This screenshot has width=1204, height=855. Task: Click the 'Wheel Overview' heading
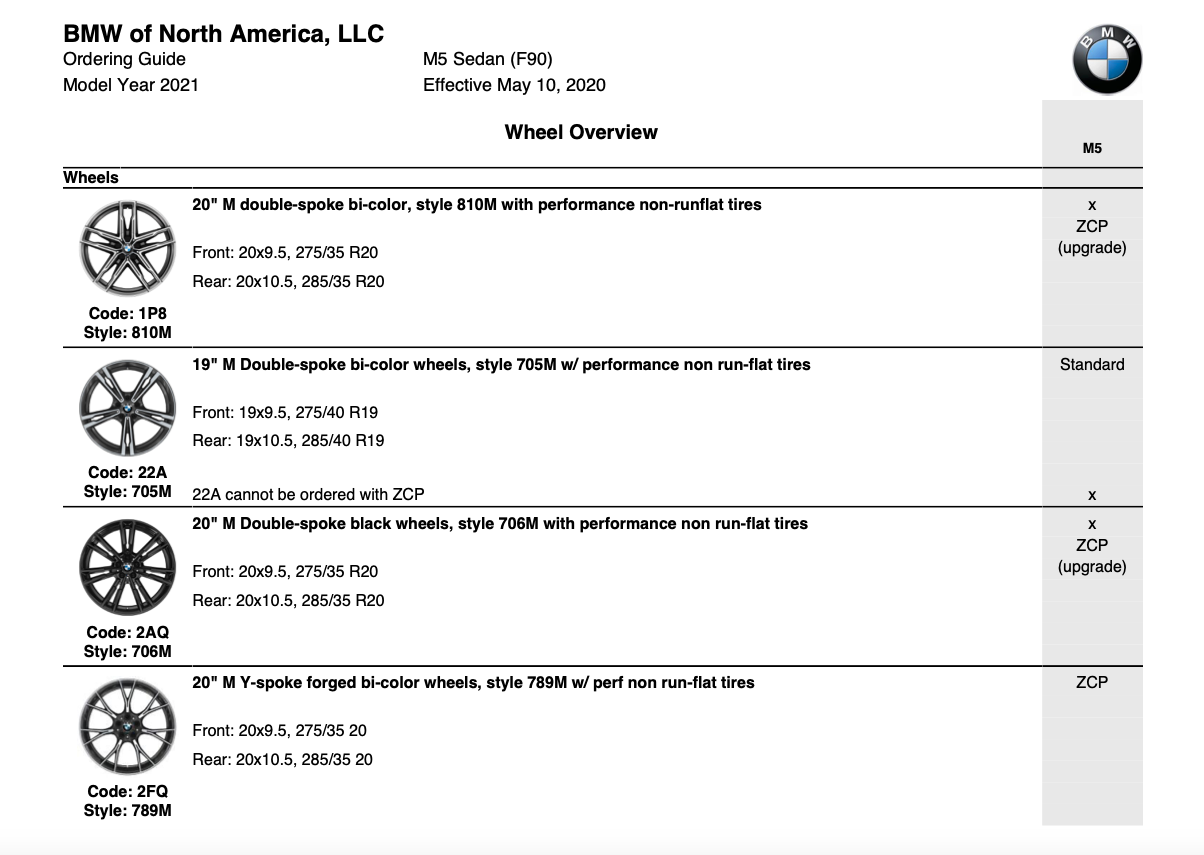click(581, 132)
